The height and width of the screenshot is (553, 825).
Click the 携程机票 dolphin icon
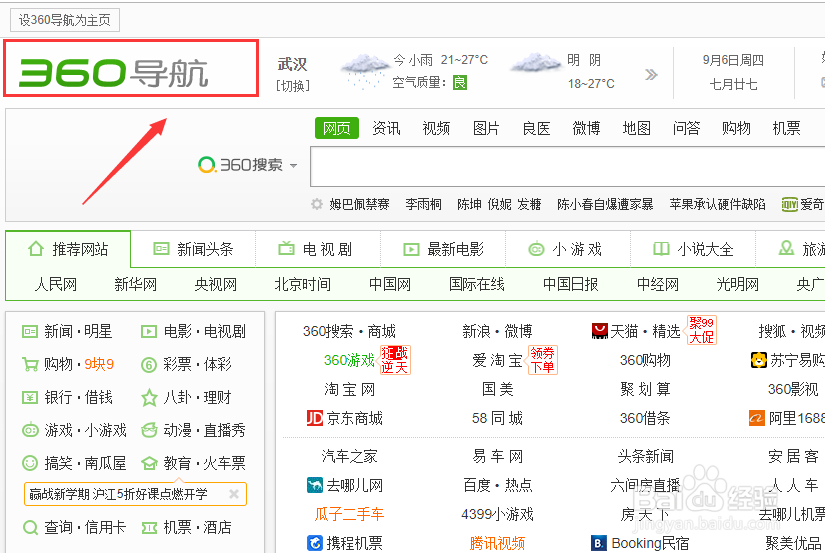(315, 542)
